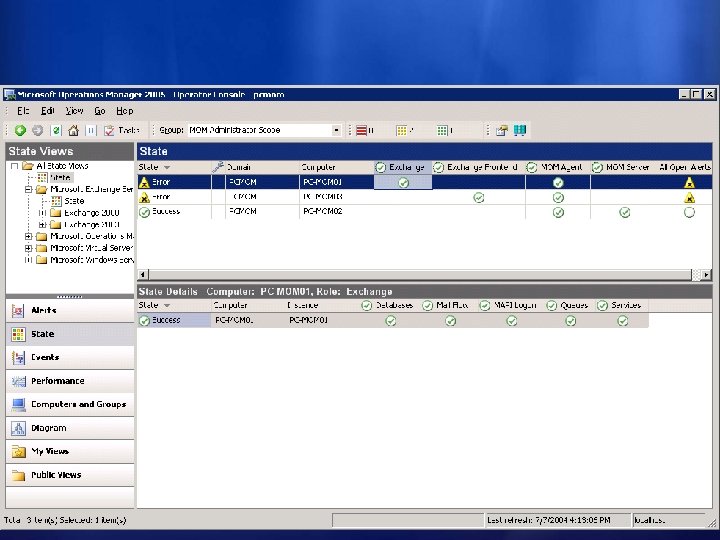Screen dimensions: 720x540
Task: Open the Tasks pane from the toolbar
Action: click(x=121, y=130)
